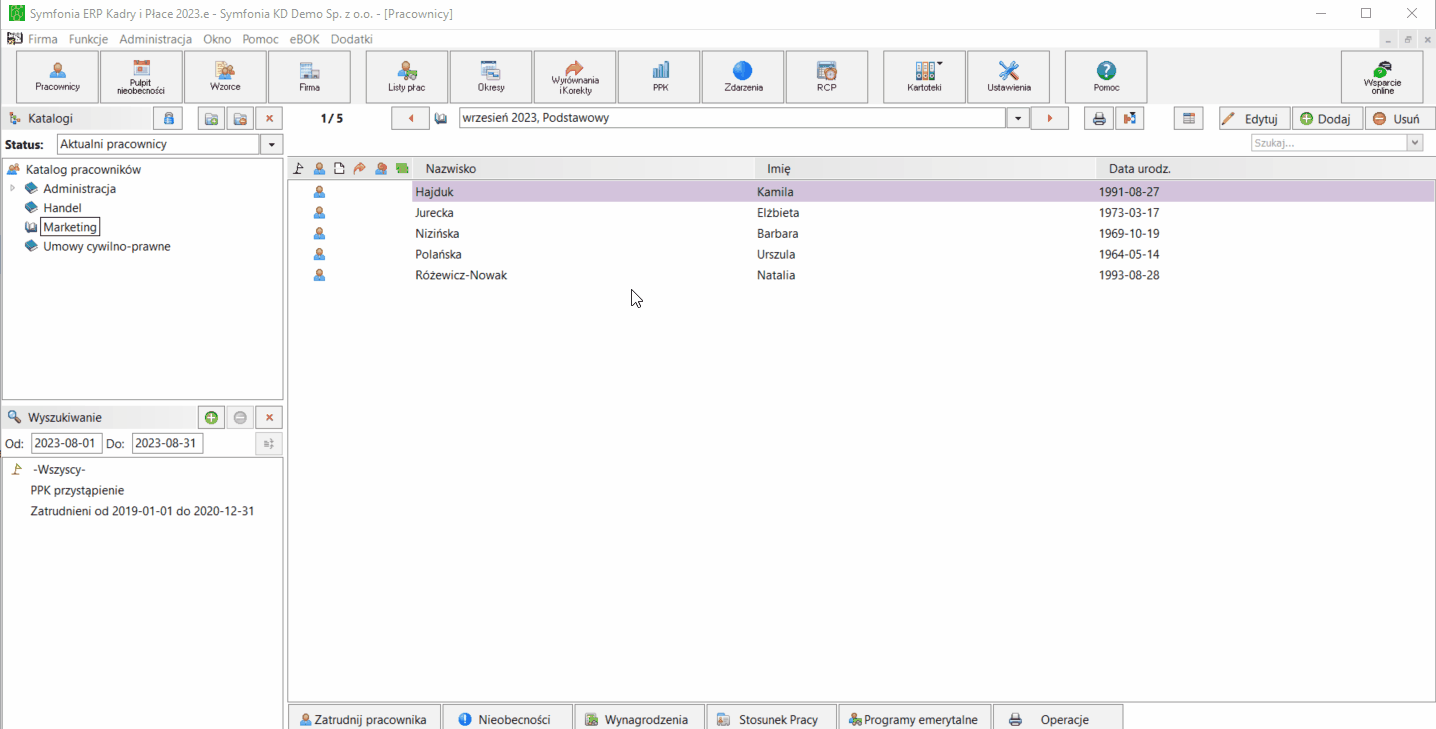Open the Wzorce toolbar module
Viewport: 1436px width, 729px height.
[x=225, y=77]
